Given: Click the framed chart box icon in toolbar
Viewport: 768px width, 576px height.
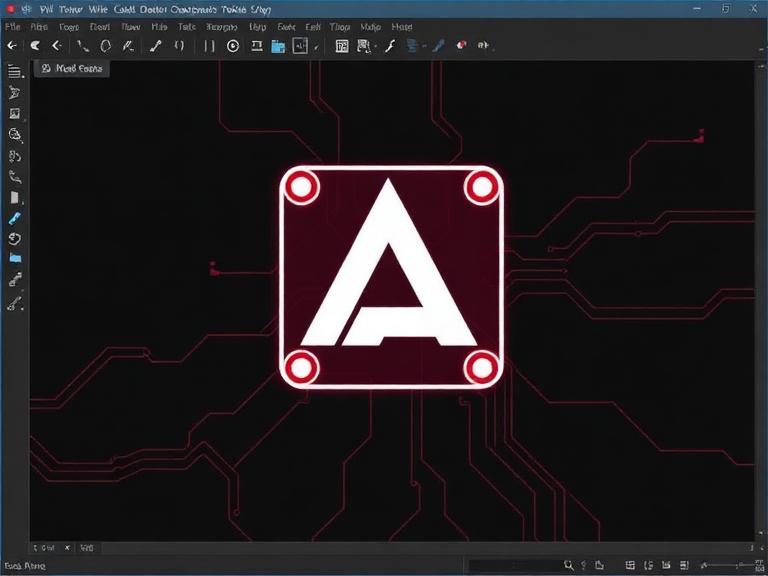Looking at the screenshot, I should coord(300,46).
